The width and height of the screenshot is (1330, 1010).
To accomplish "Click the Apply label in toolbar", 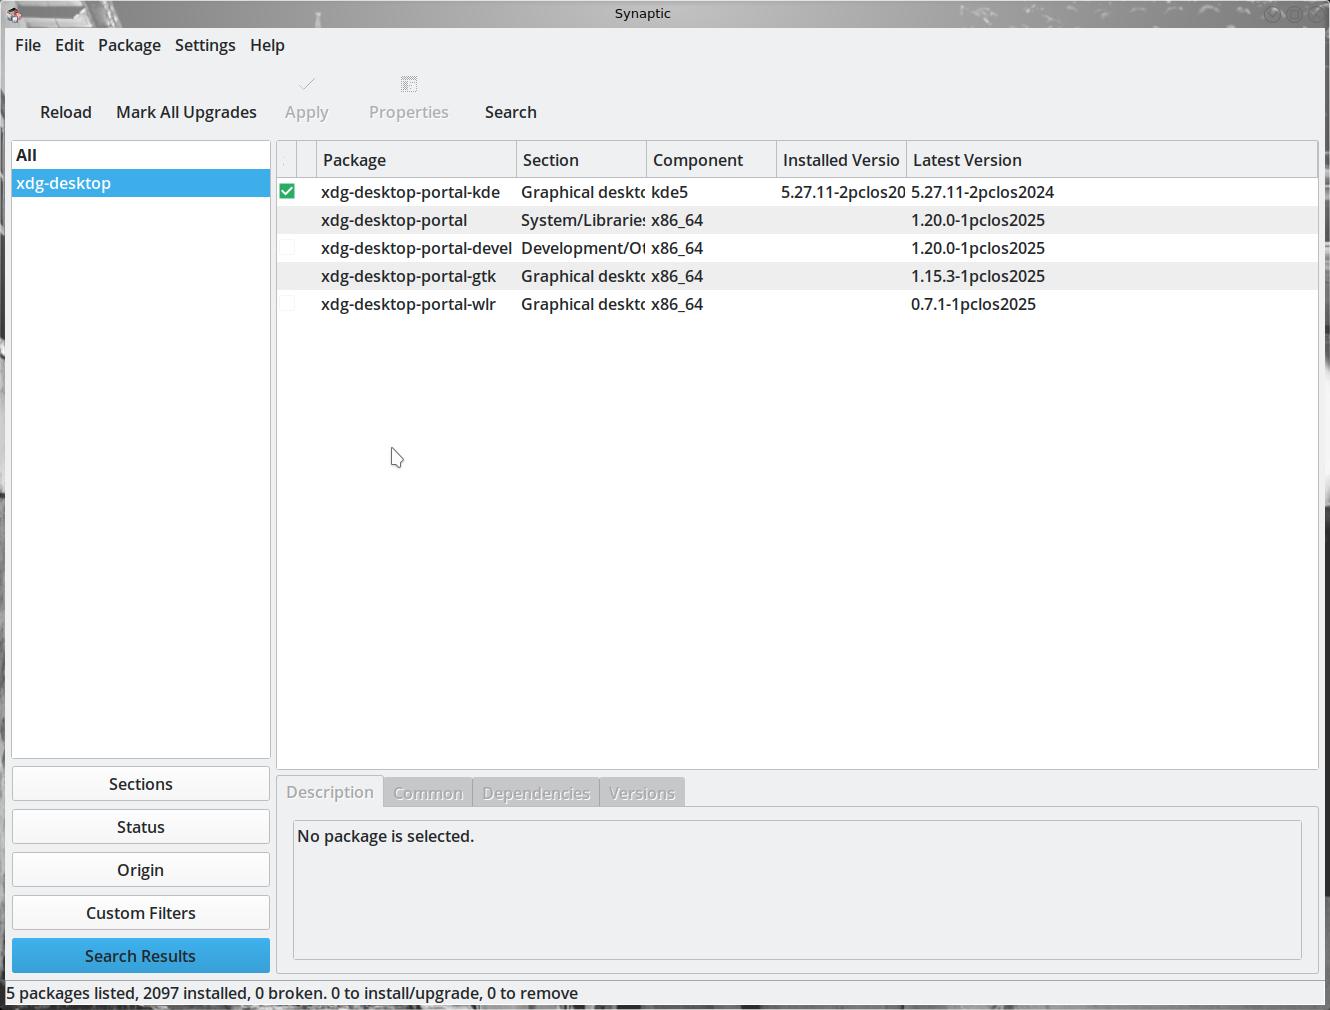I will coord(307,112).
